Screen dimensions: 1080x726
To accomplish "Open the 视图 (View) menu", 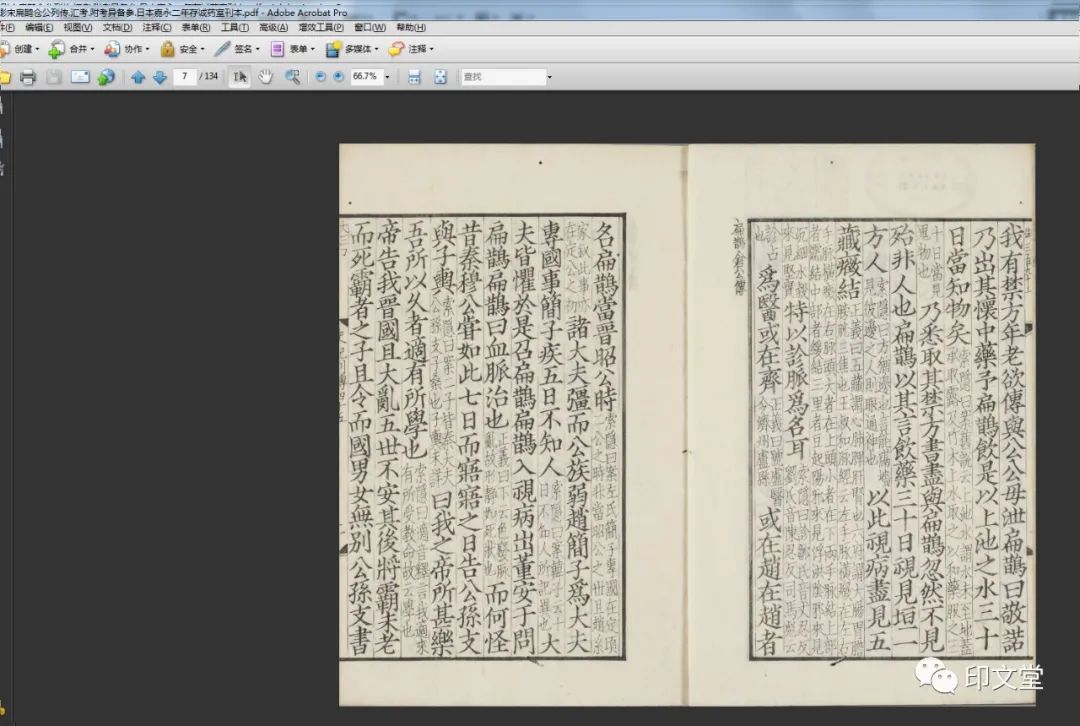I will click(x=78, y=27).
